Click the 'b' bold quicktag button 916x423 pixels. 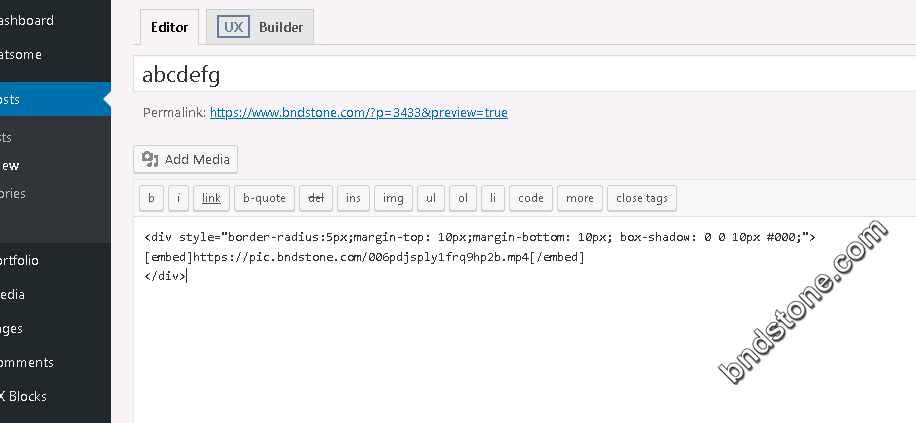151,198
